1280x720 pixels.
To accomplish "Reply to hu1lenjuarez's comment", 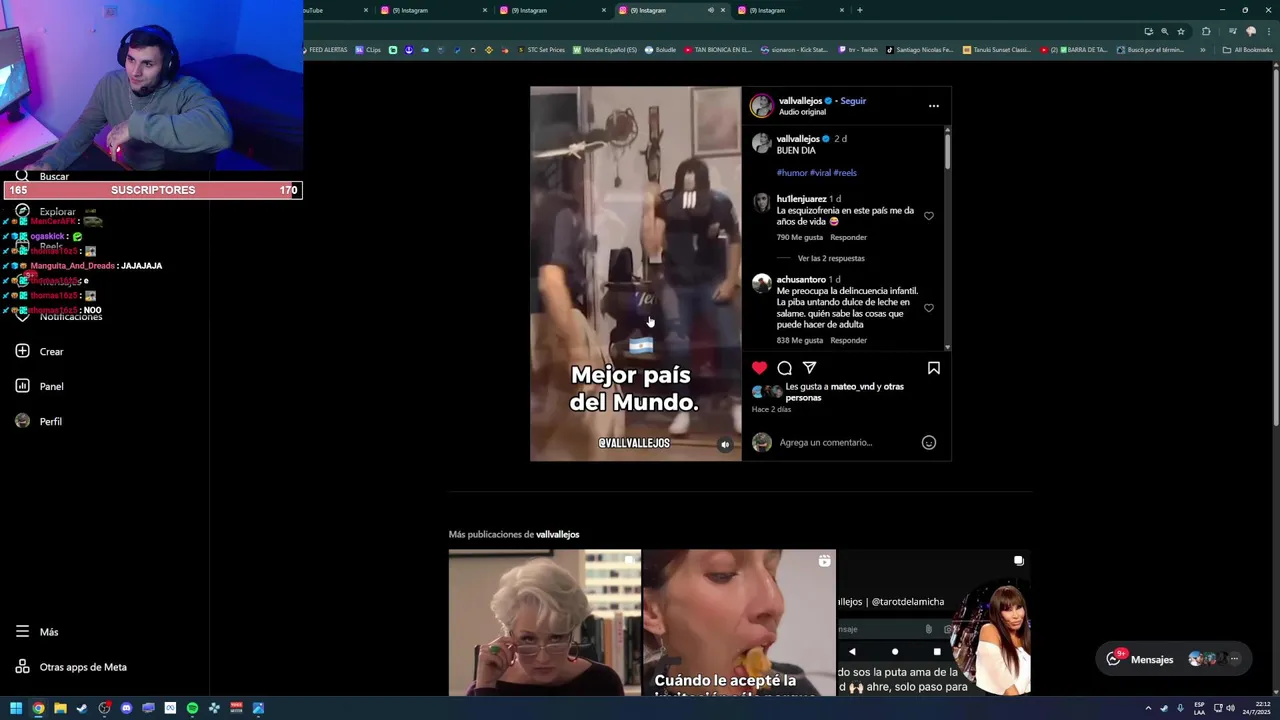I will point(848,237).
